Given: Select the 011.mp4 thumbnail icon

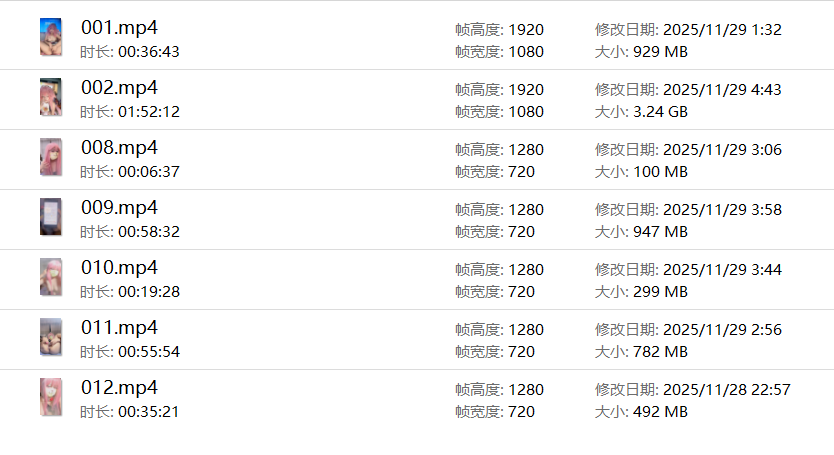Looking at the screenshot, I should (50, 337).
